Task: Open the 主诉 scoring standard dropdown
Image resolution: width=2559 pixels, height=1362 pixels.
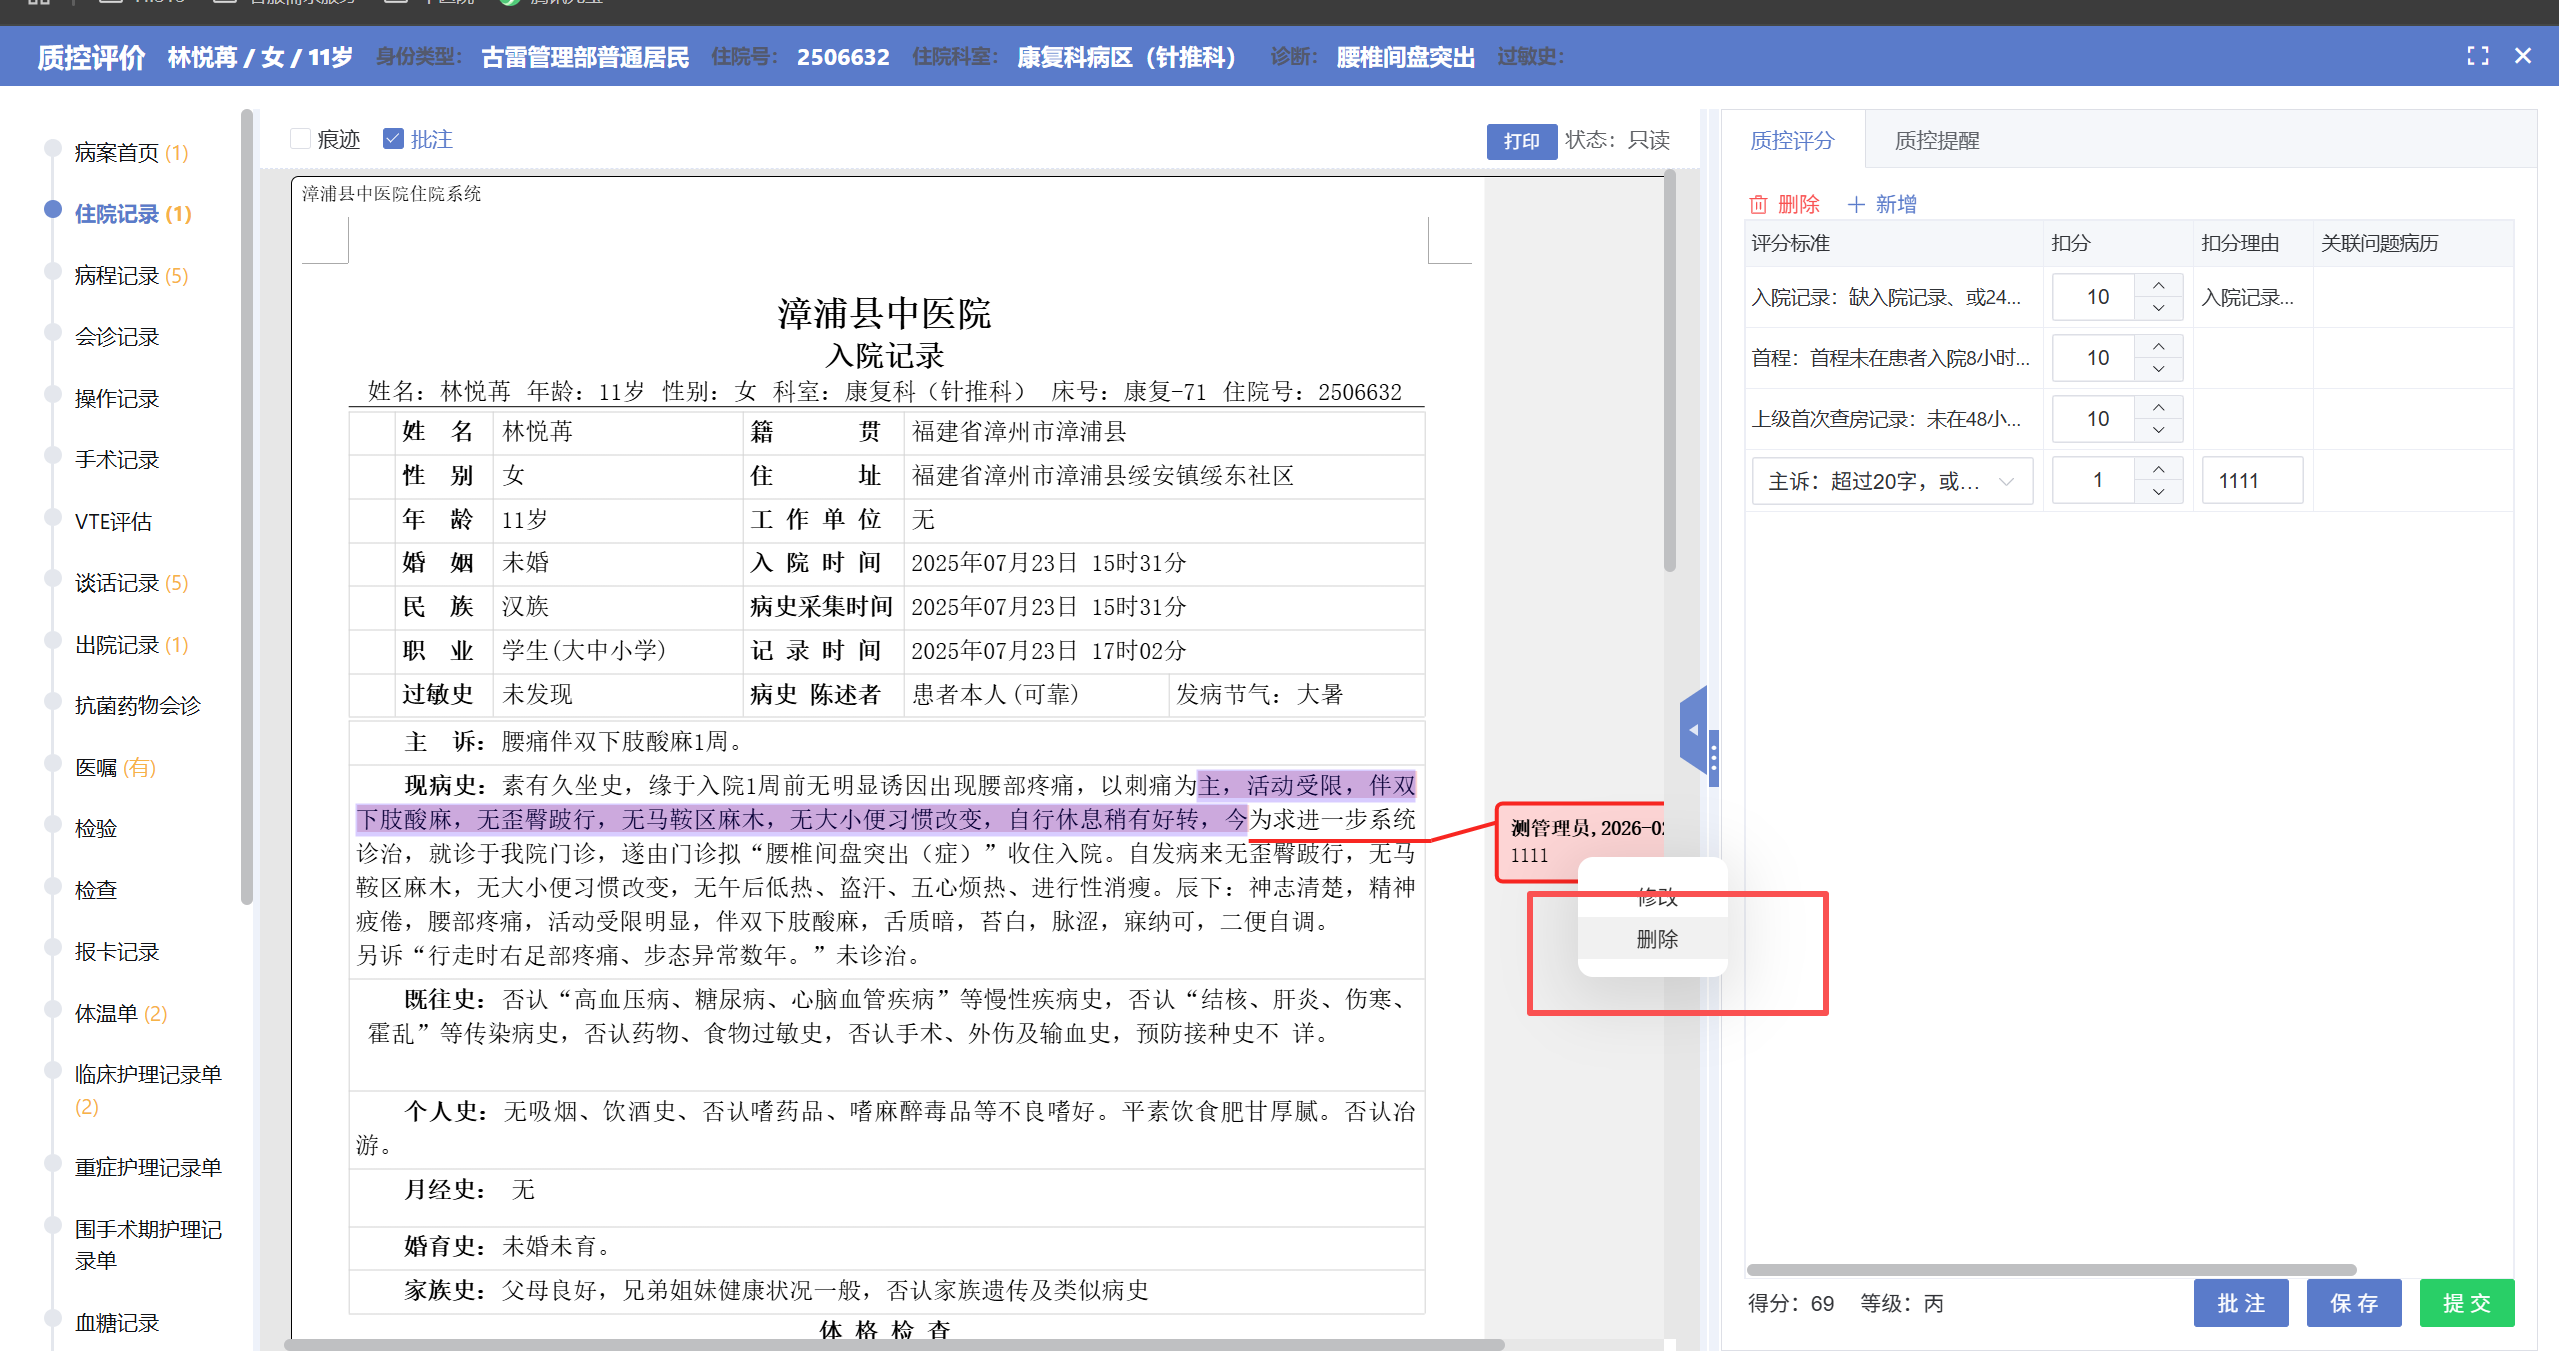Action: 1891,482
